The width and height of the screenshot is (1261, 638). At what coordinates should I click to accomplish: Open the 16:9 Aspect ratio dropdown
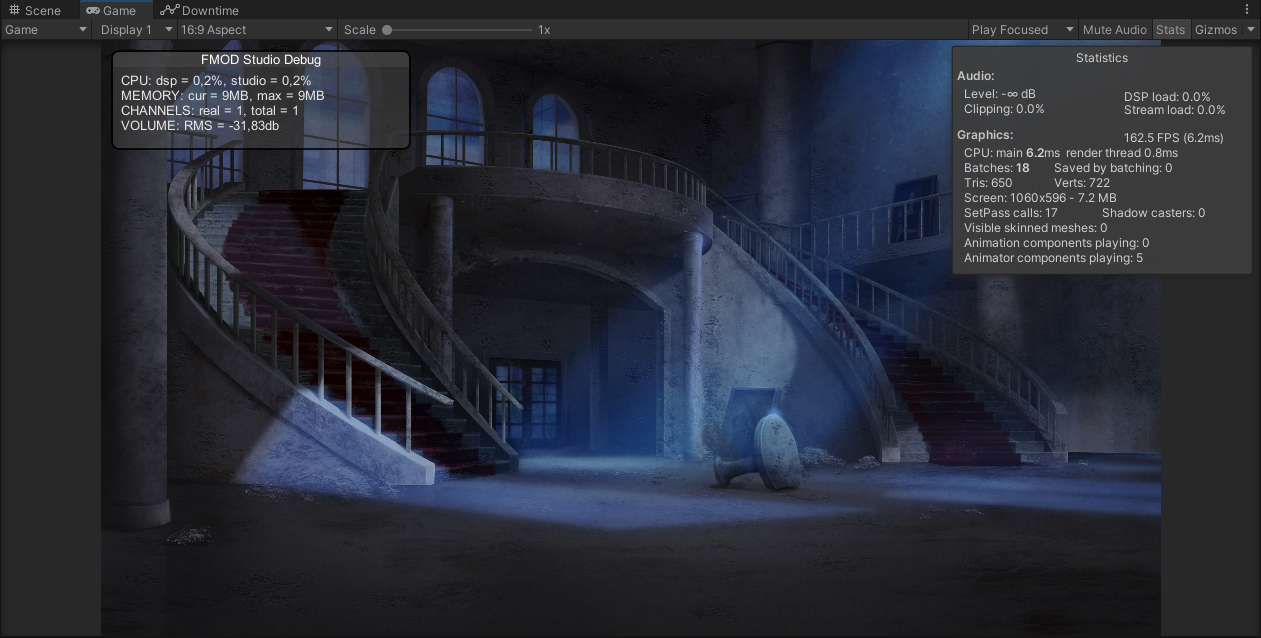coord(257,30)
